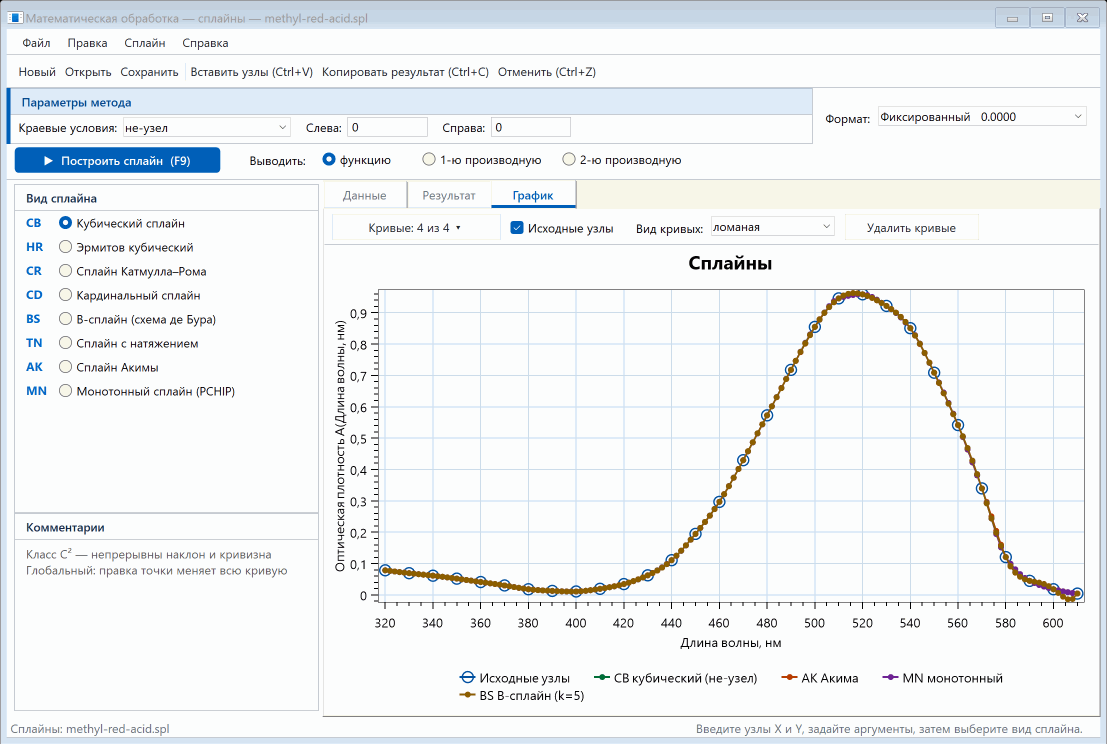Pick the Кардинальный сплайн option

pyautogui.click(x=66, y=295)
